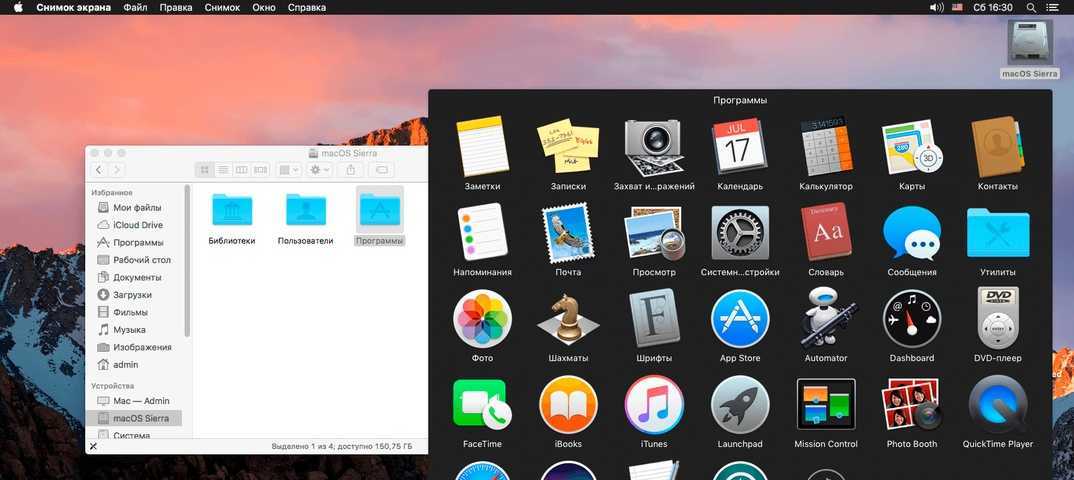Open the Automator app
The image size is (1074, 480).
click(825, 319)
